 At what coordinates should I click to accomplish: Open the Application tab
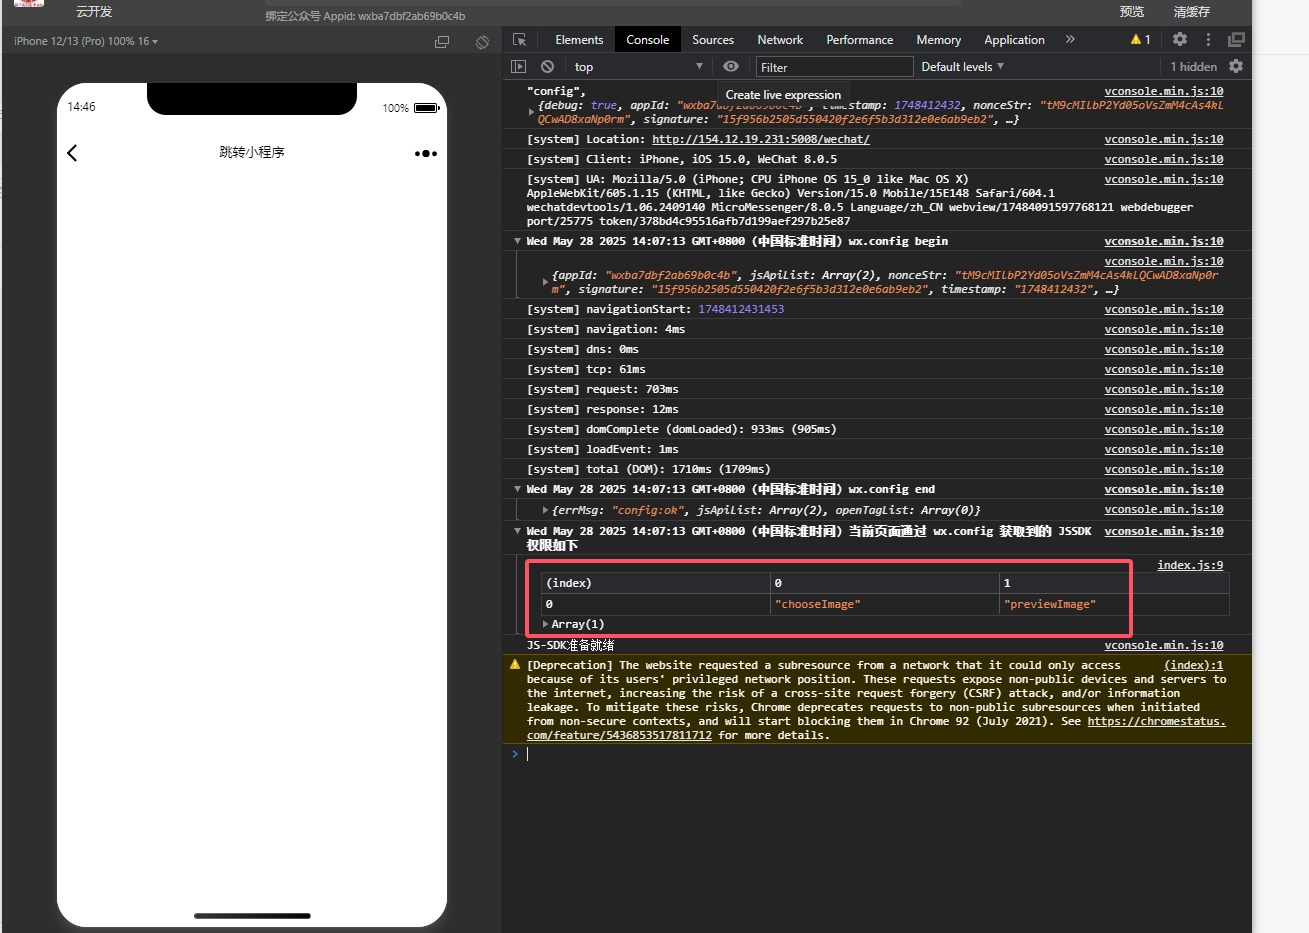coord(1014,40)
